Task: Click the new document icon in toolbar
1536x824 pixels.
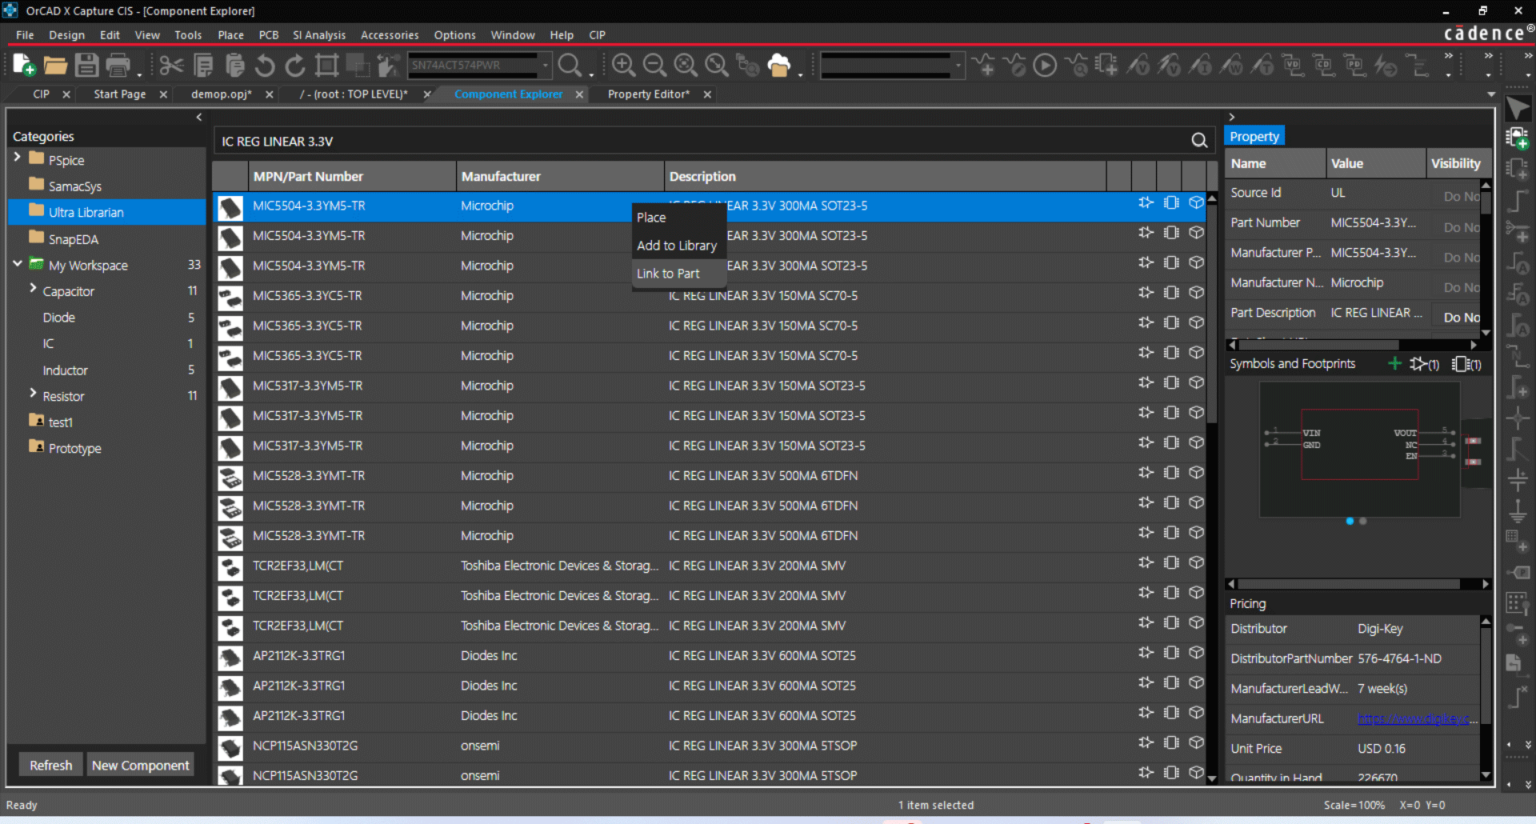Action: [x=24, y=66]
